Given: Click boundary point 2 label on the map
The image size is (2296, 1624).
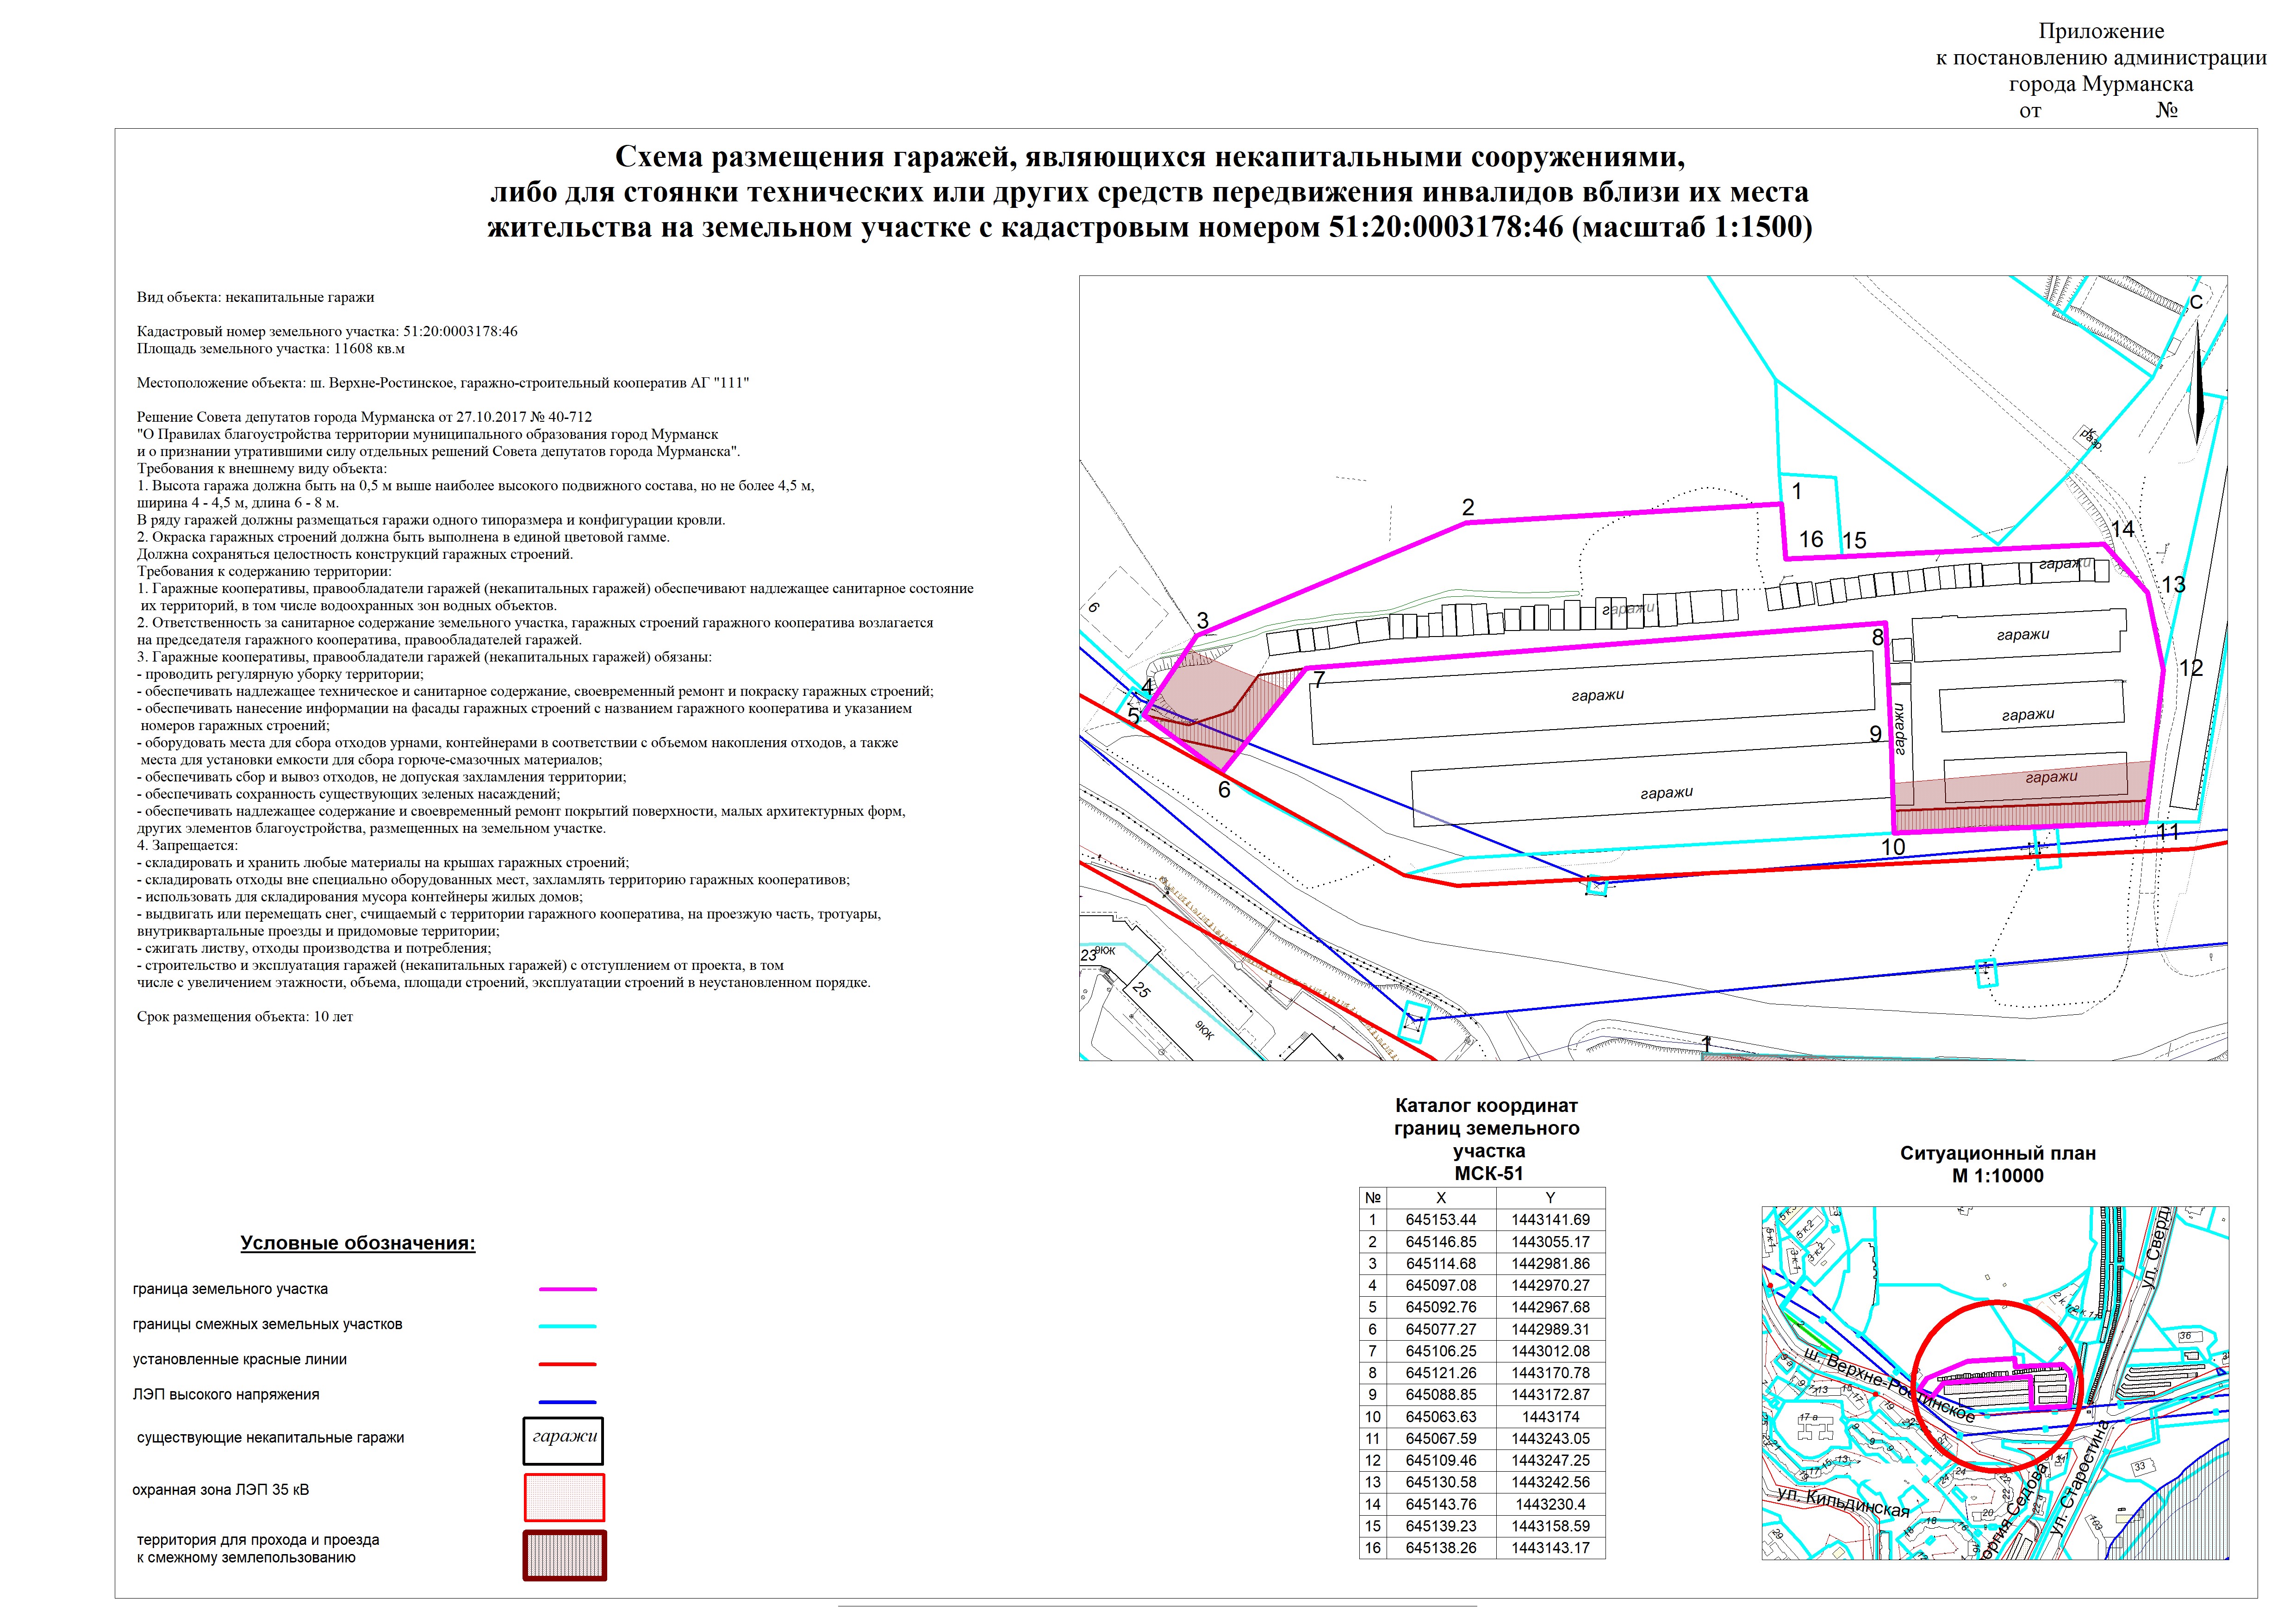Looking at the screenshot, I should click(x=1467, y=507).
